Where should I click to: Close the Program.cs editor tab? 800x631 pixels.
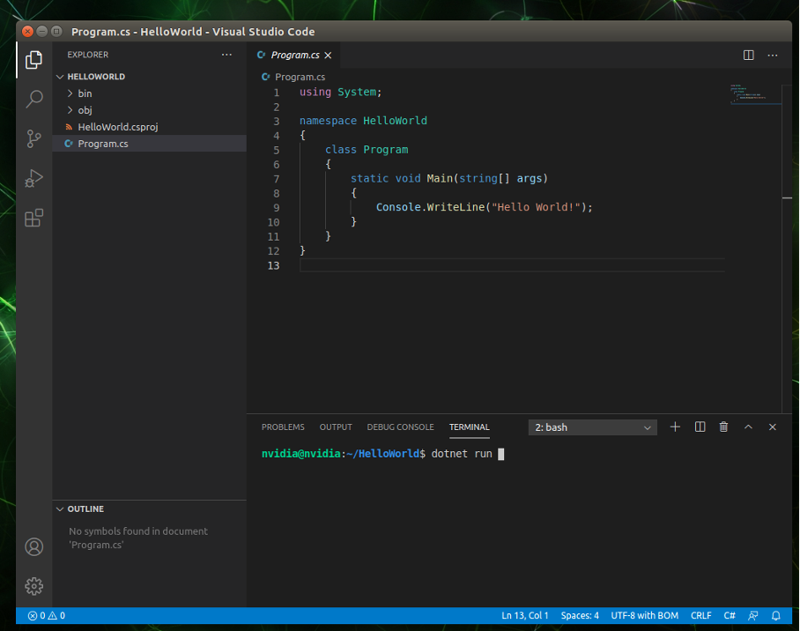pyautogui.click(x=328, y=55)
